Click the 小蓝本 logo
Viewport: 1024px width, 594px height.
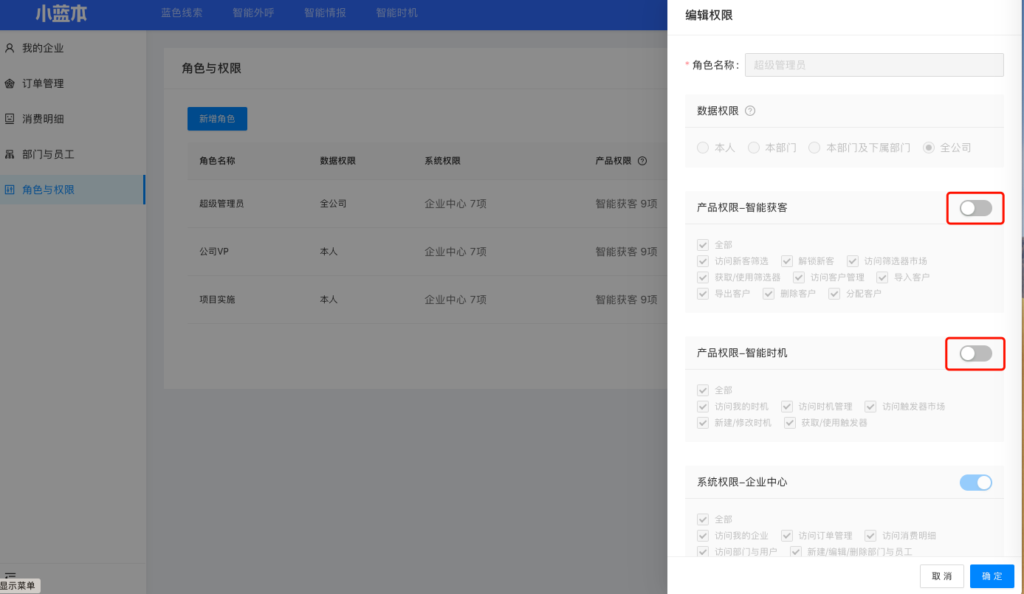[x=62, y=14]
